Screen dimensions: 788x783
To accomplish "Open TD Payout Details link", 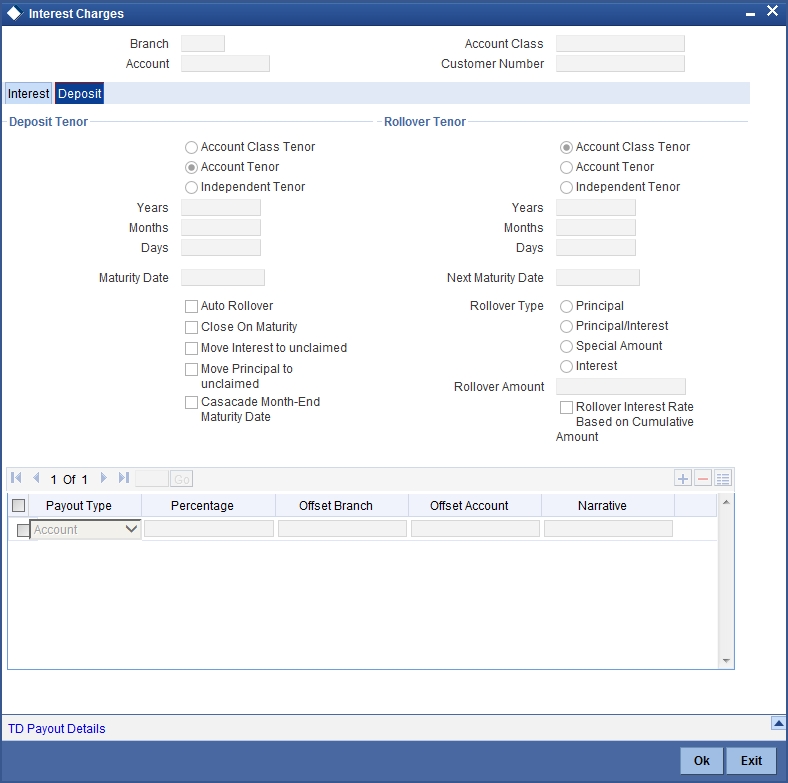I will coord(57,729).
